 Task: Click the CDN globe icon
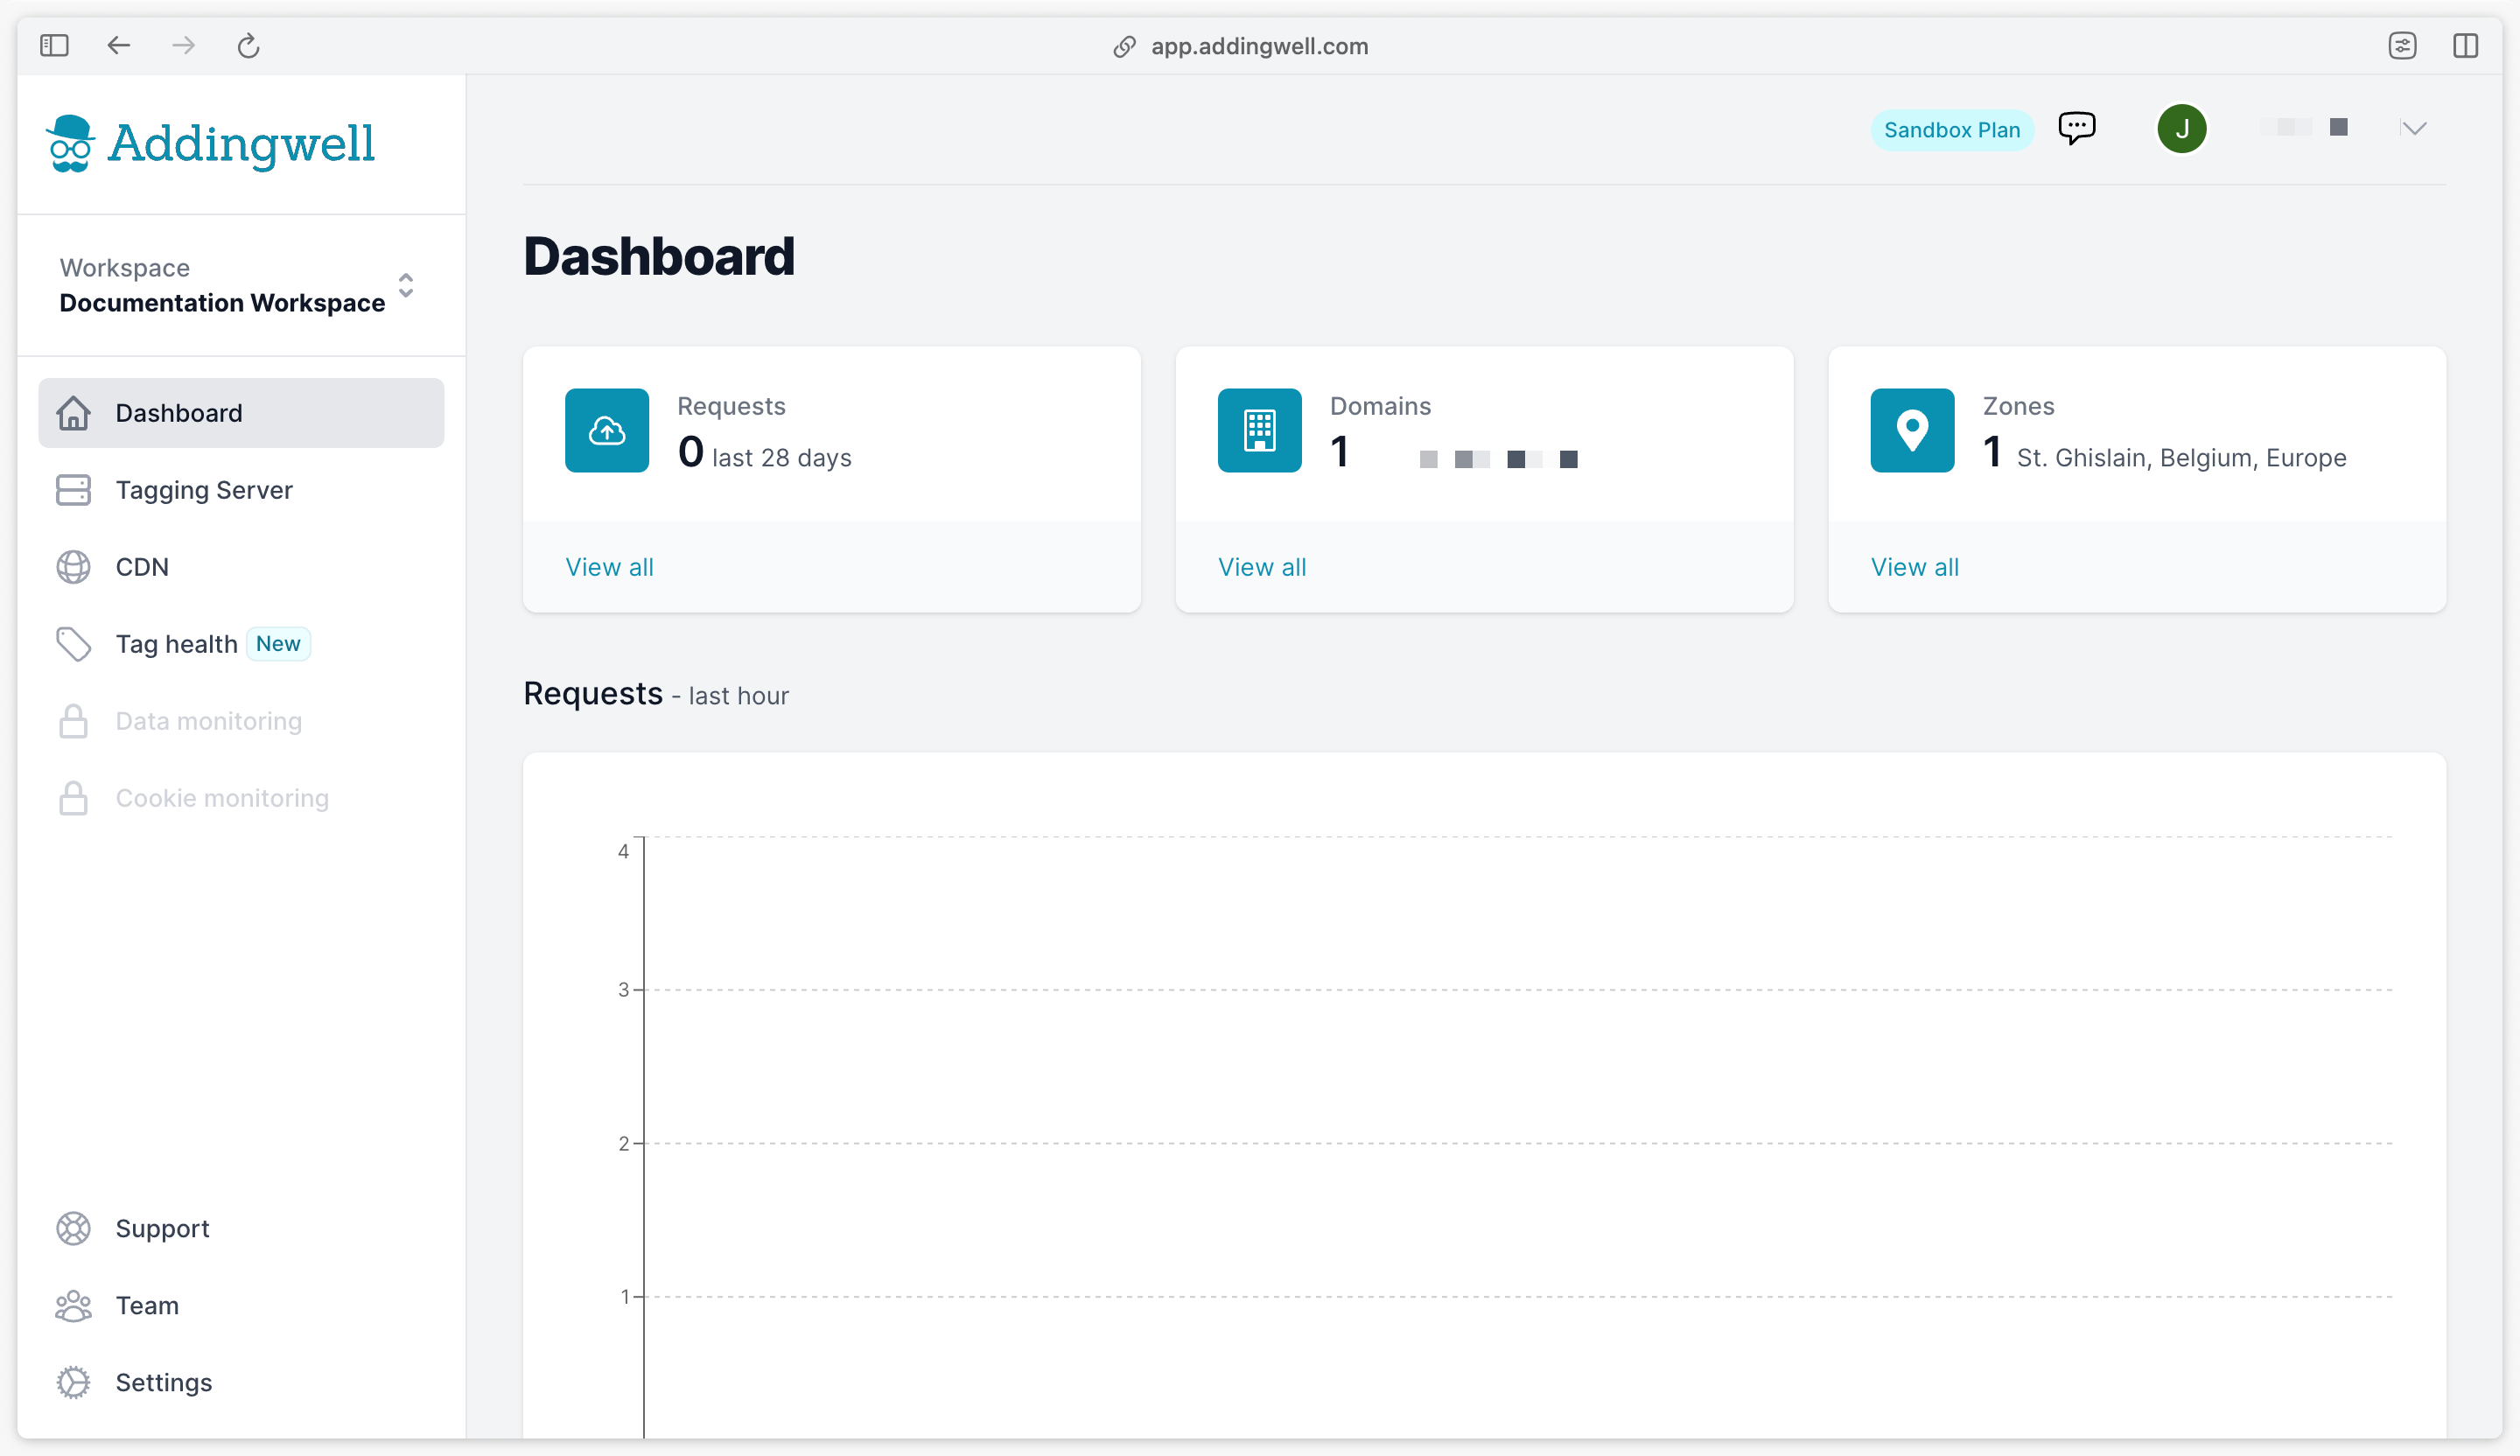pos(73,567)
